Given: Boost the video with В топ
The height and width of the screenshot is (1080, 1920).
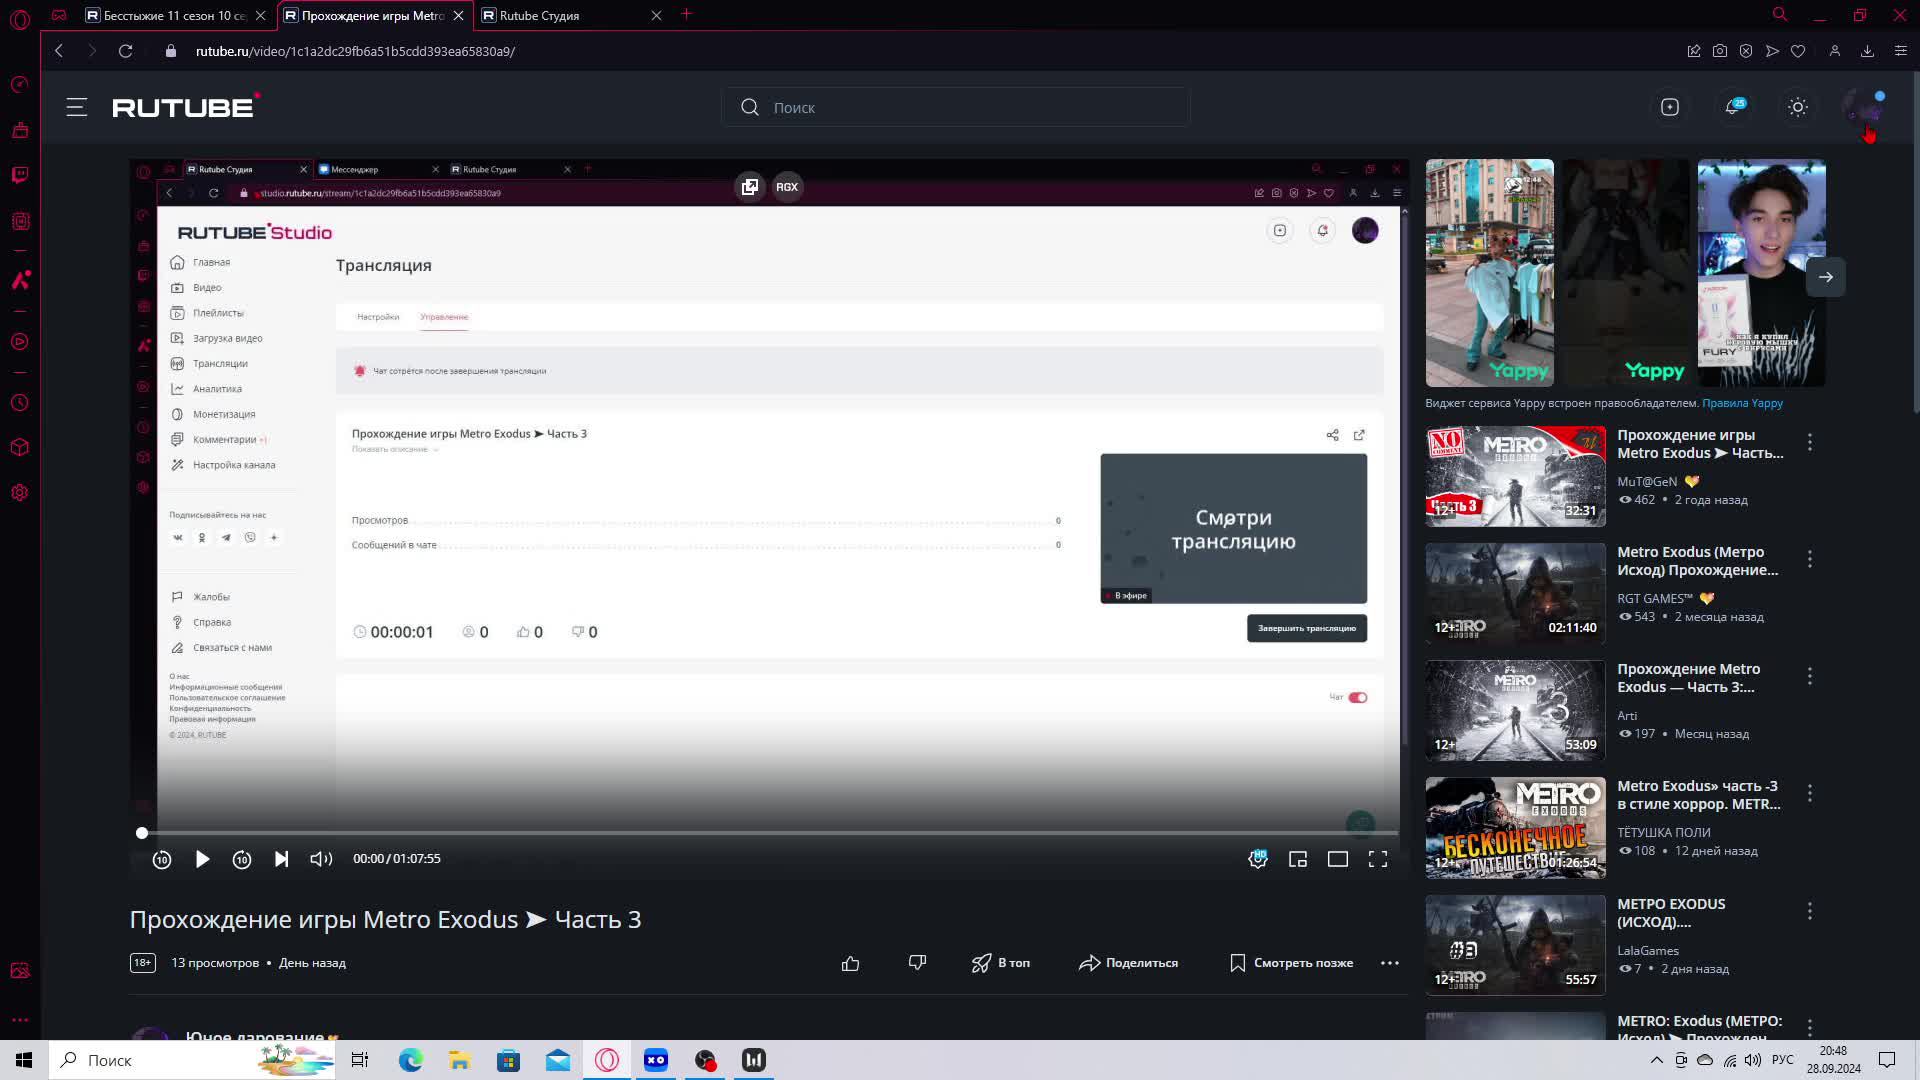Looking at the screenshot, I should tap(1001, 963).
